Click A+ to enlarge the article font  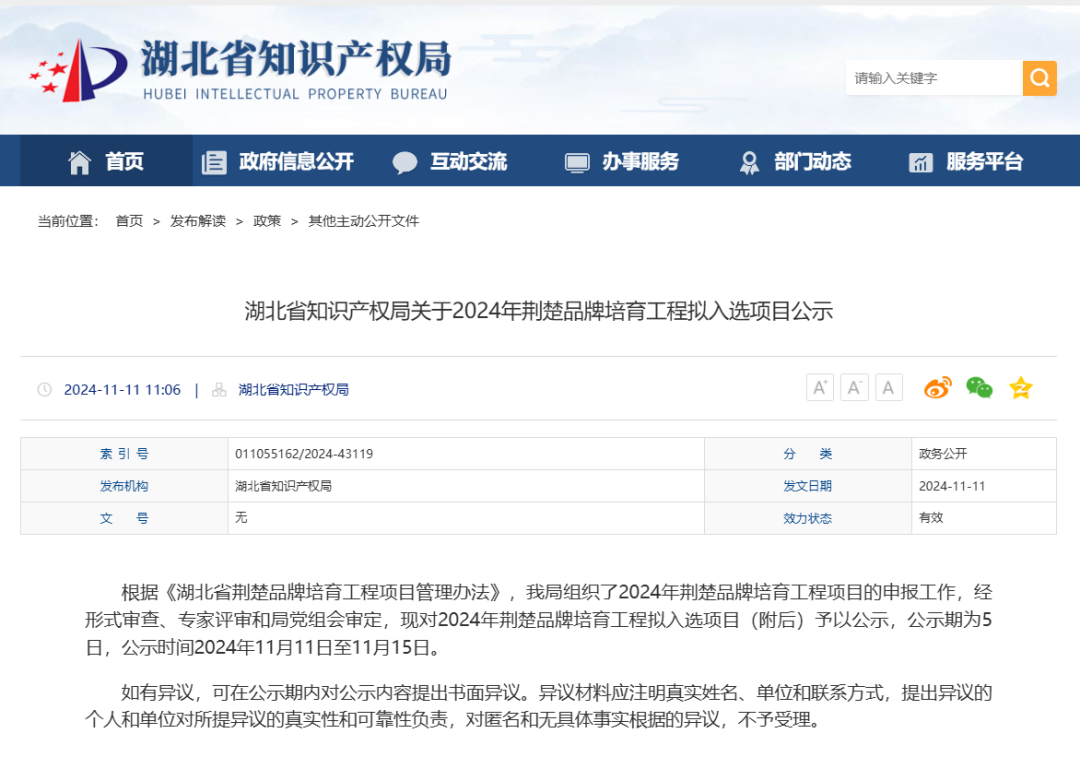click(820, 387)
